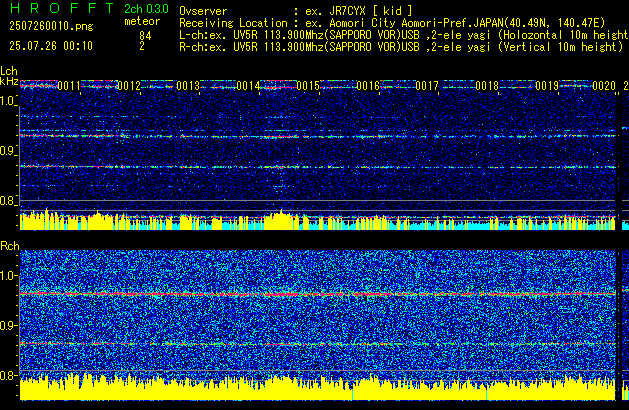This screenshot has width=629, height=410.
Task: Click the Lch channel label
Action: [x=9, y=71]
